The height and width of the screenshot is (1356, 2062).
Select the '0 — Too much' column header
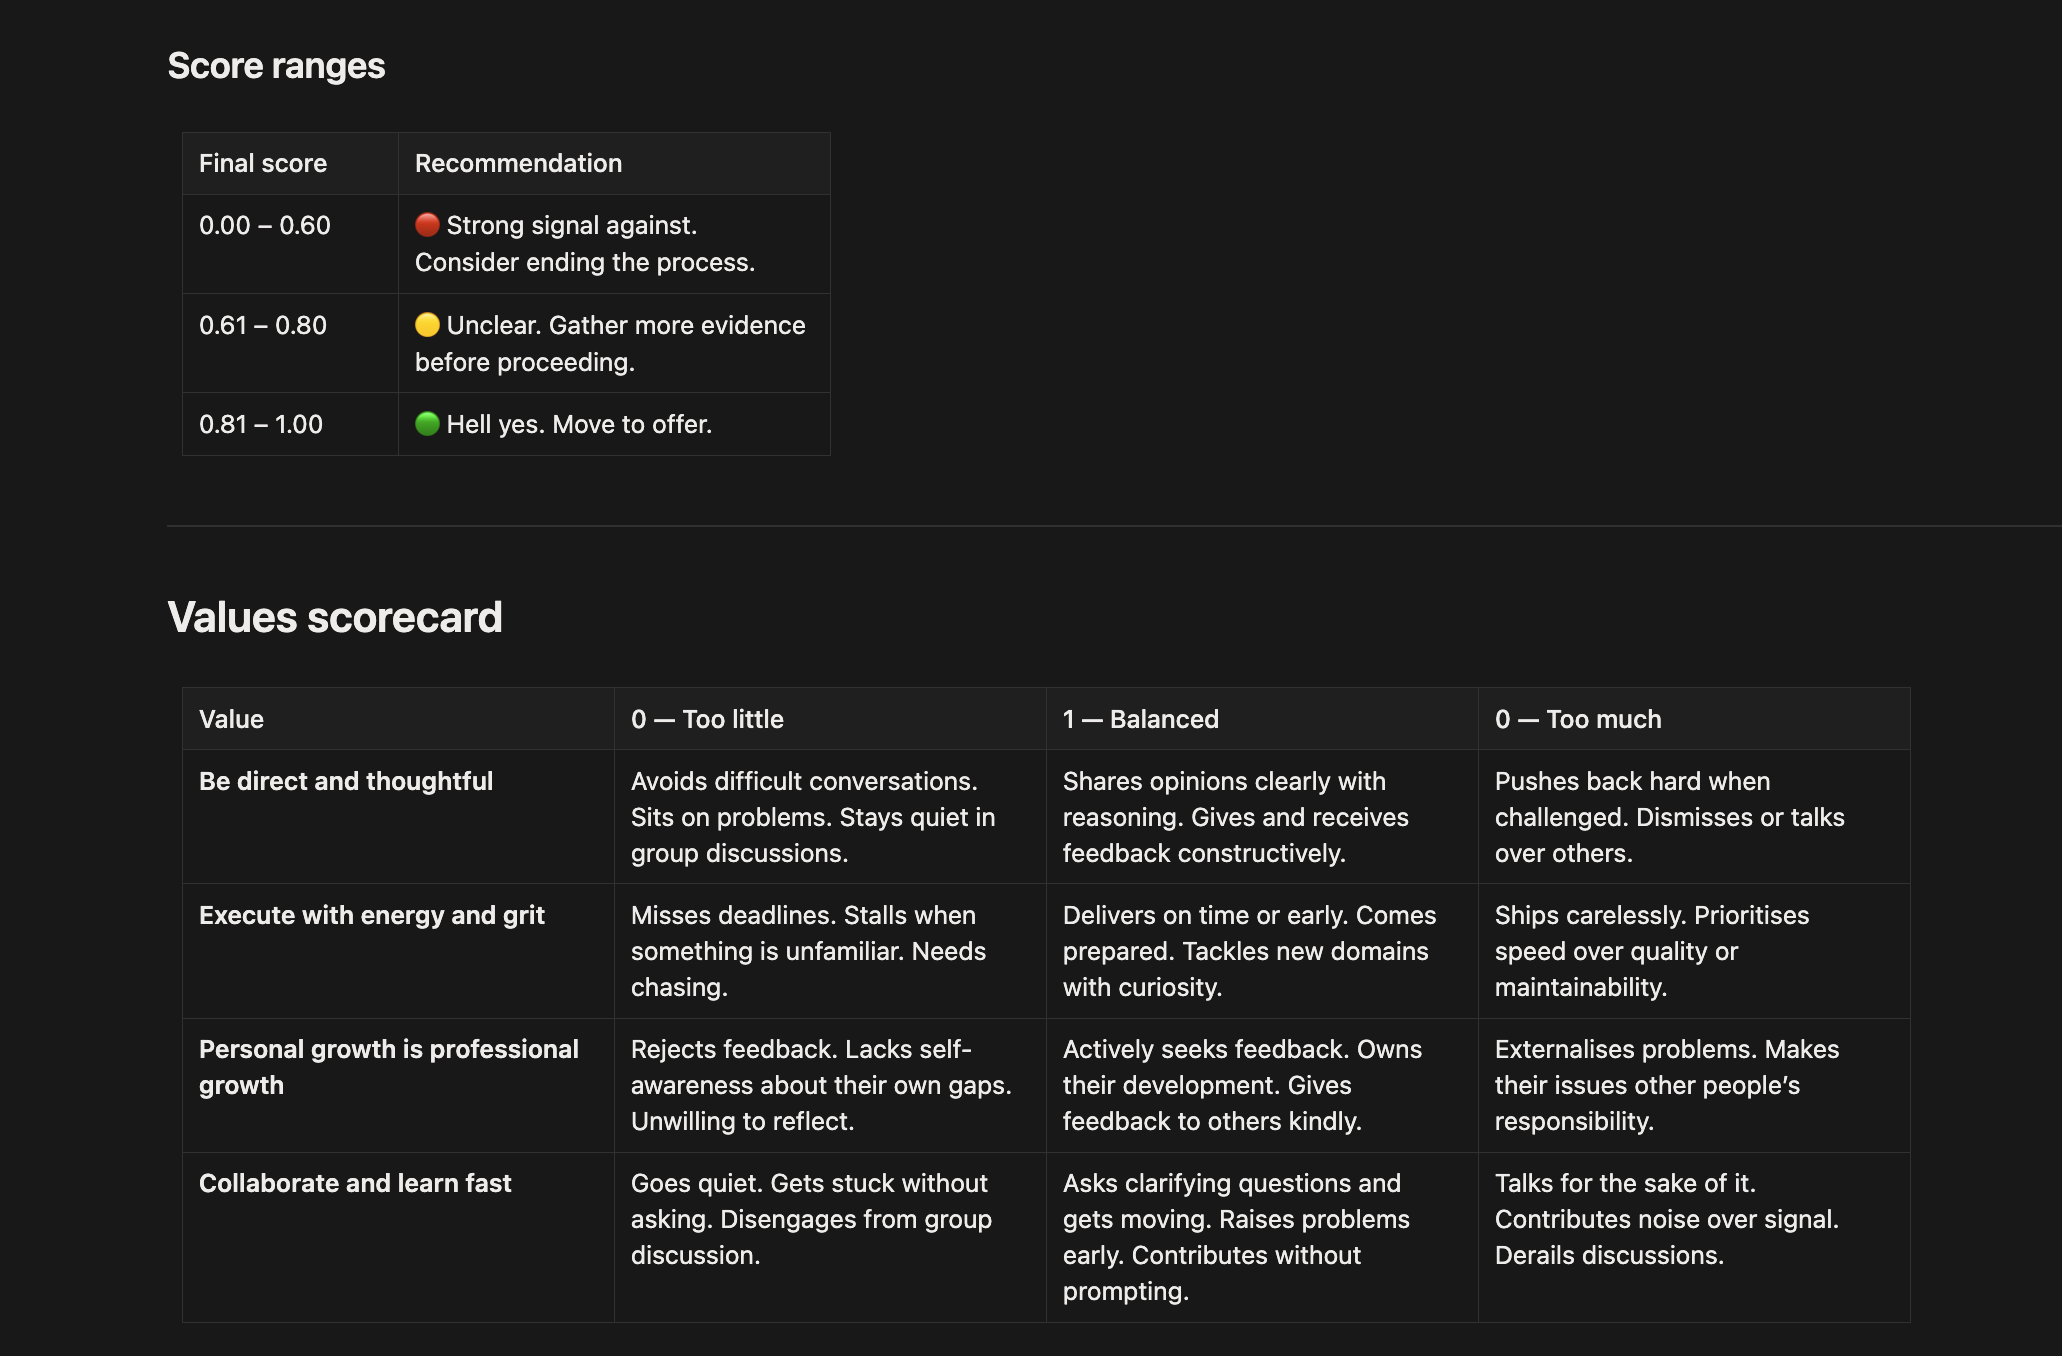[x=1578, y=719]
